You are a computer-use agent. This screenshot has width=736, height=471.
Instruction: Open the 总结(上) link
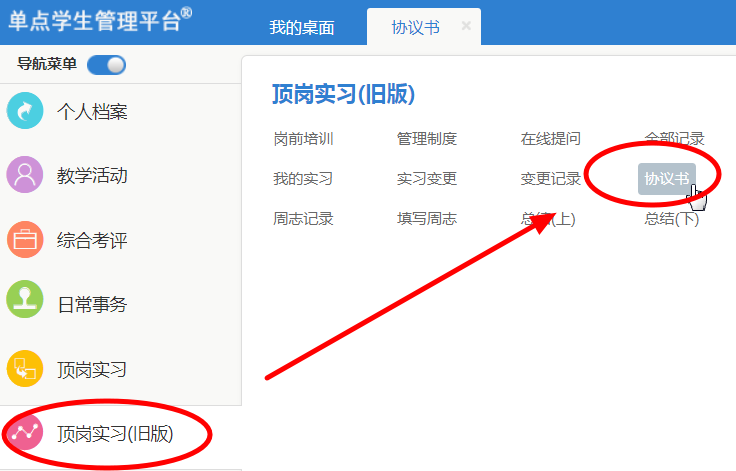click(x=548, y=219)
